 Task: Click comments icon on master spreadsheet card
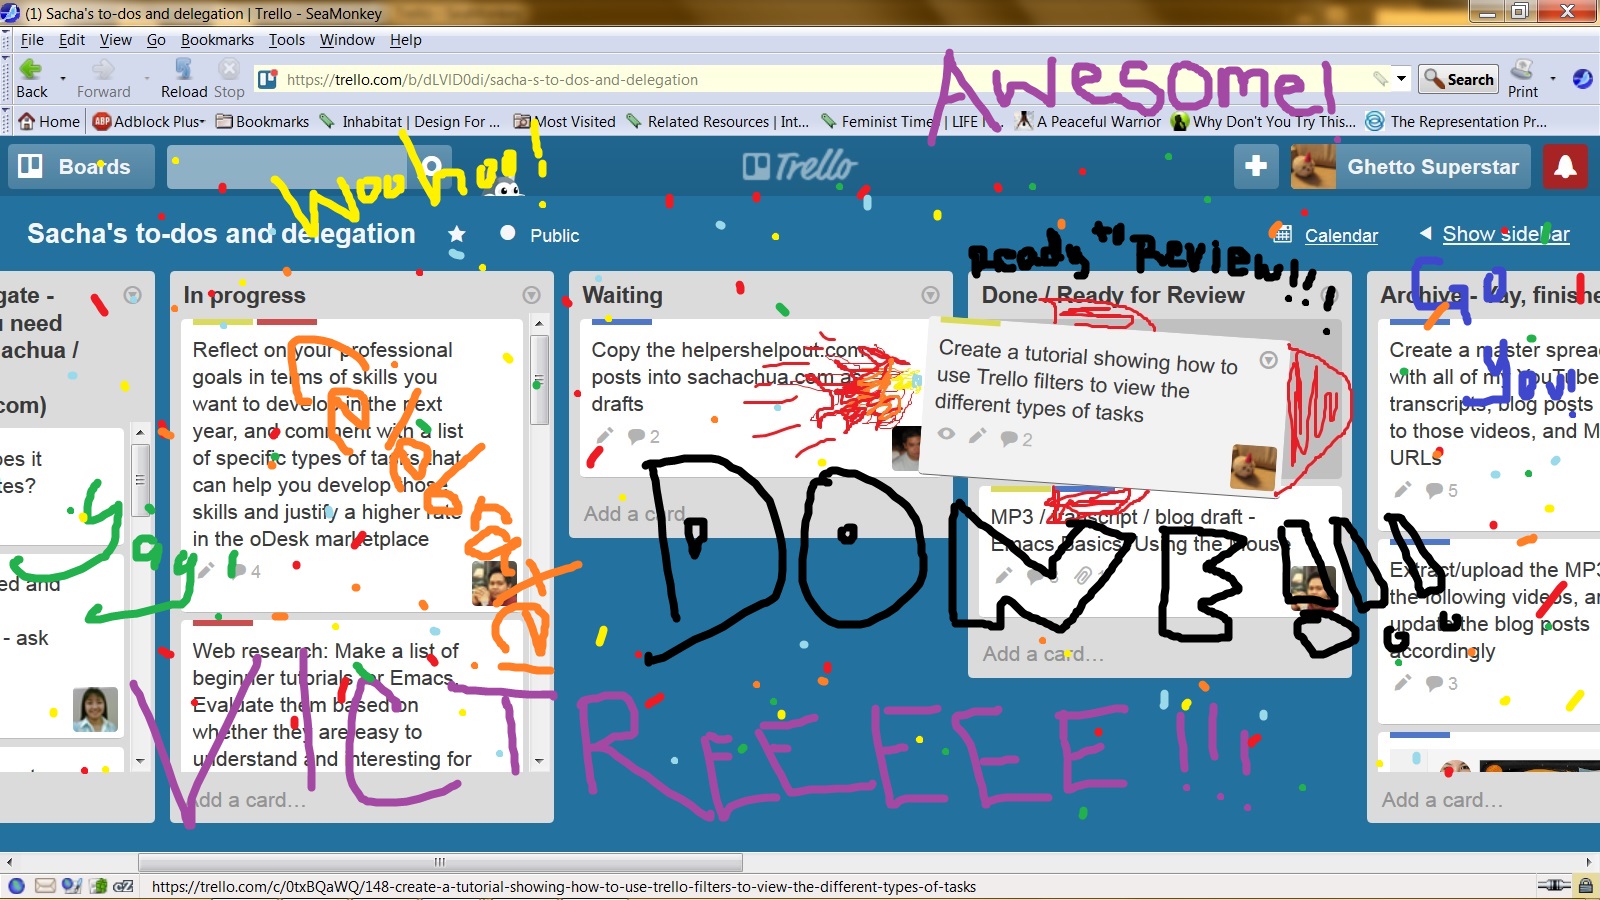coord(1435,490)
